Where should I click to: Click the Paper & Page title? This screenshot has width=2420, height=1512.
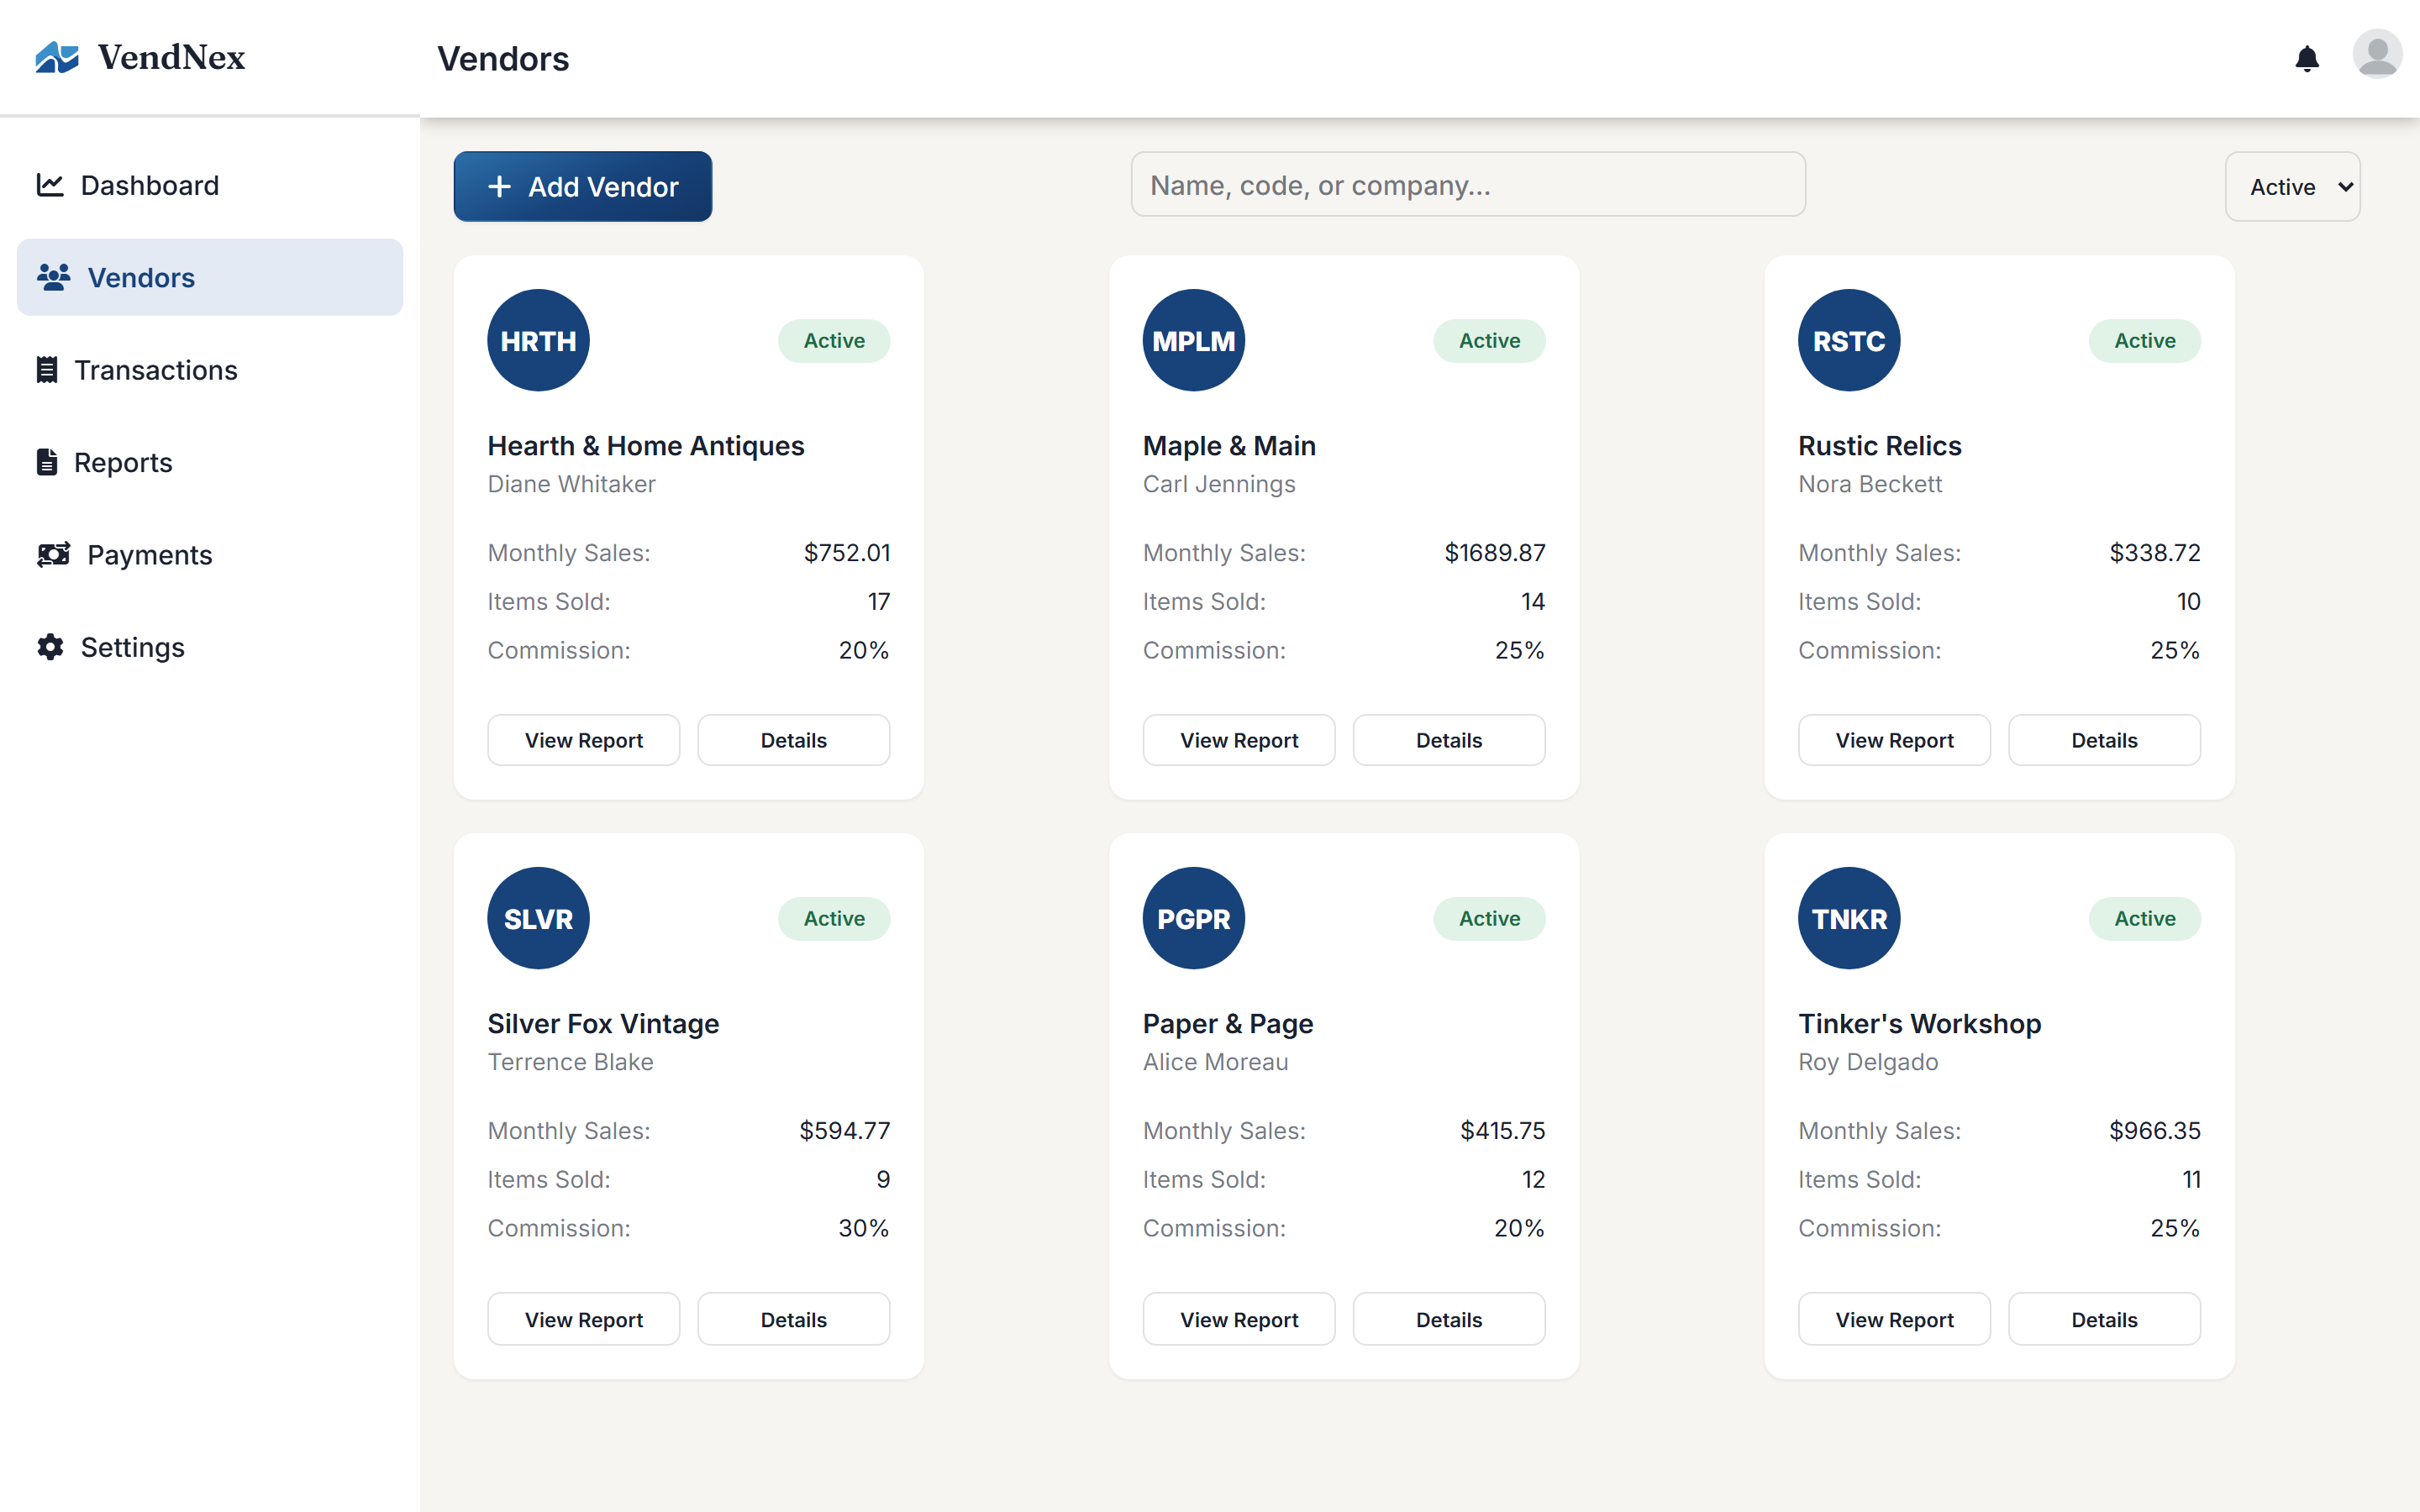[x=1228, y=1023]
